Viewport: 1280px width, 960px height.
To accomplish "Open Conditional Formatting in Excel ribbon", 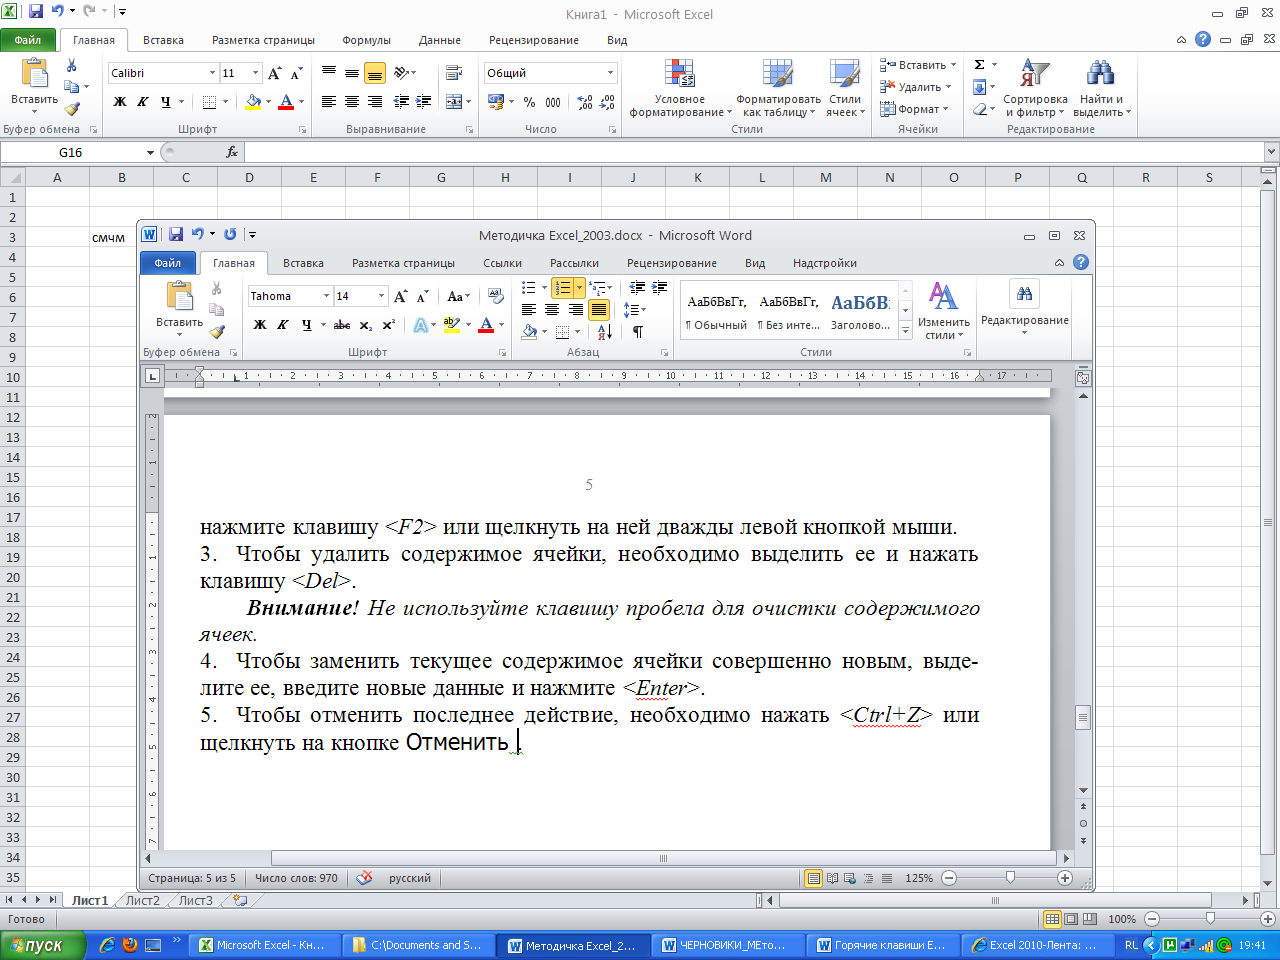I will tap(680, 90).
